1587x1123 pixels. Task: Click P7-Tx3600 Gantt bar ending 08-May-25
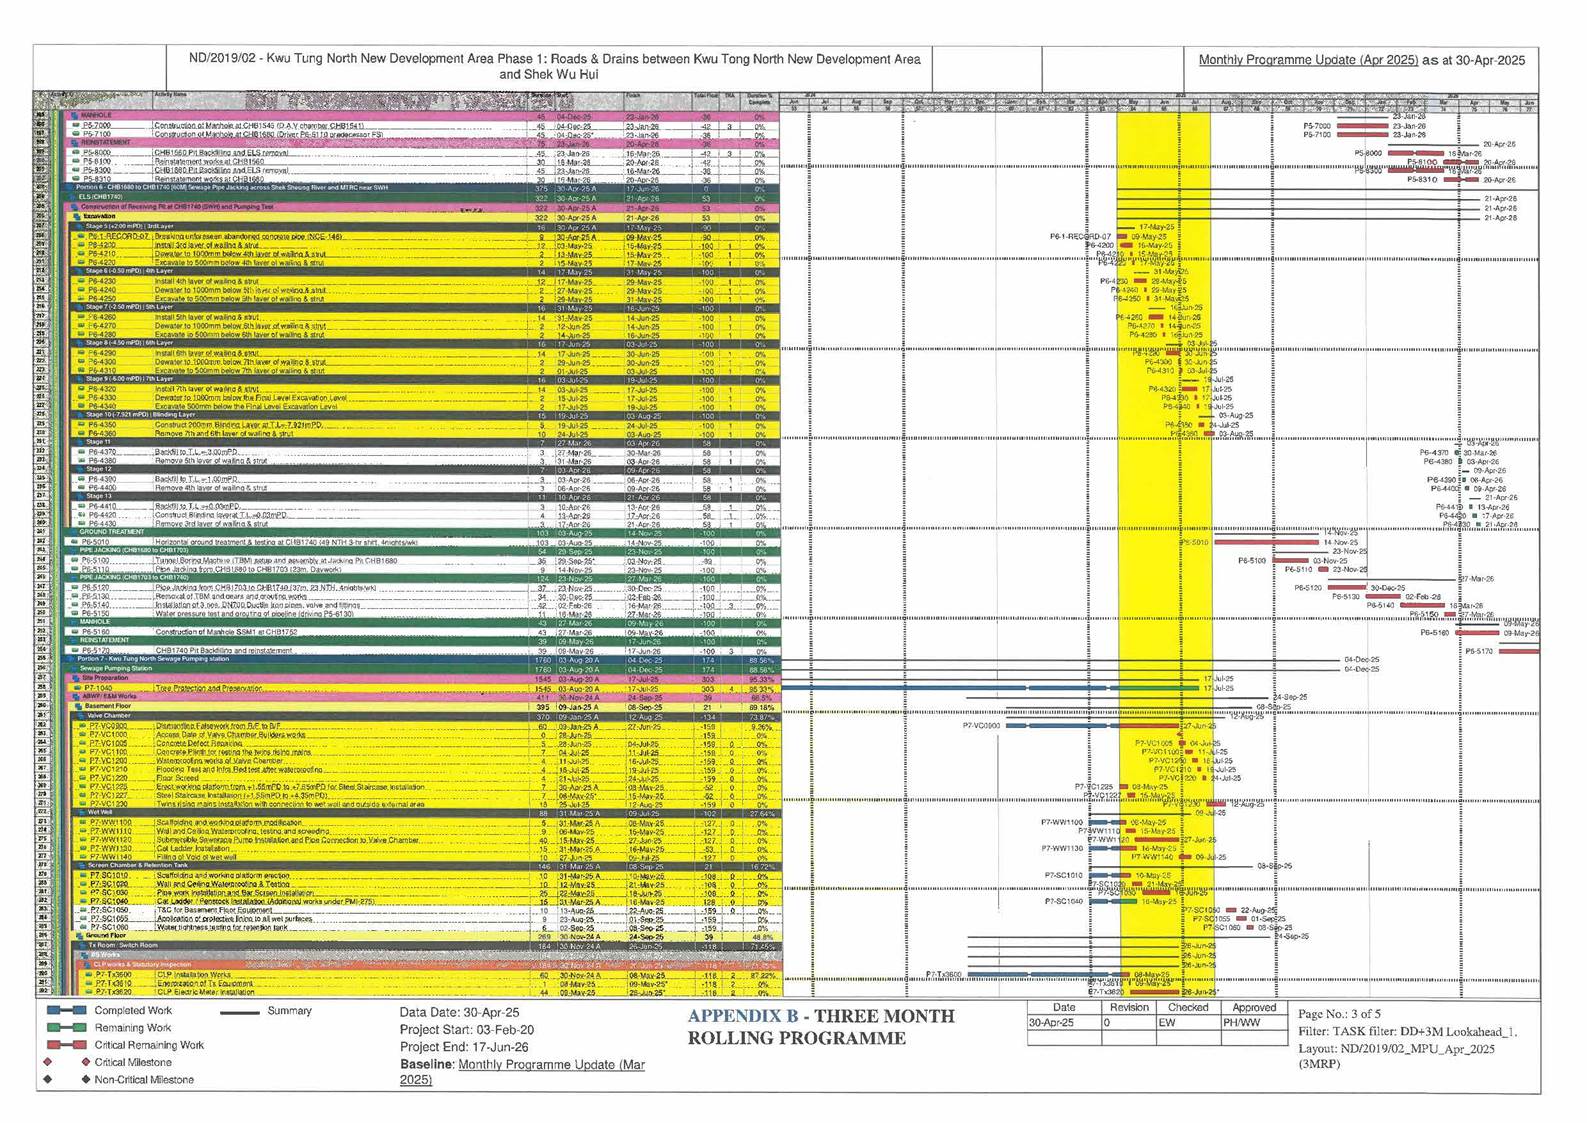(1050, 974)
